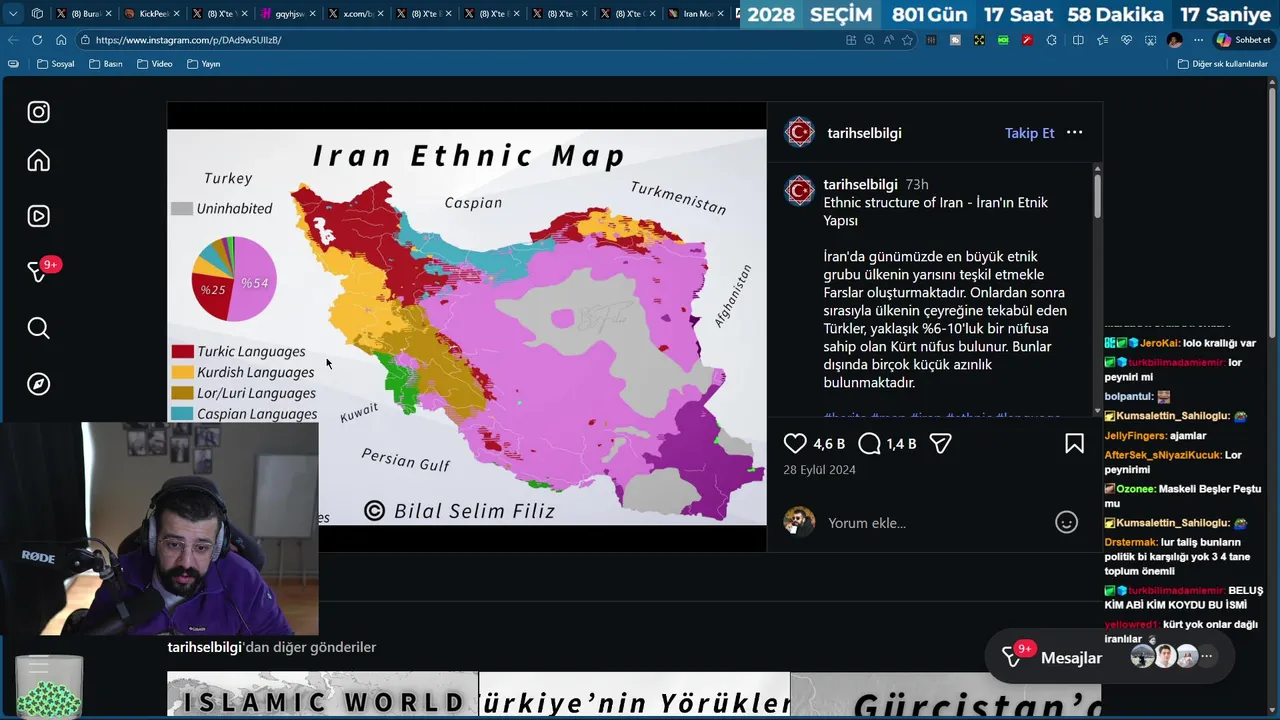Open the apps icon in the address bar

[x=851, y=40]
